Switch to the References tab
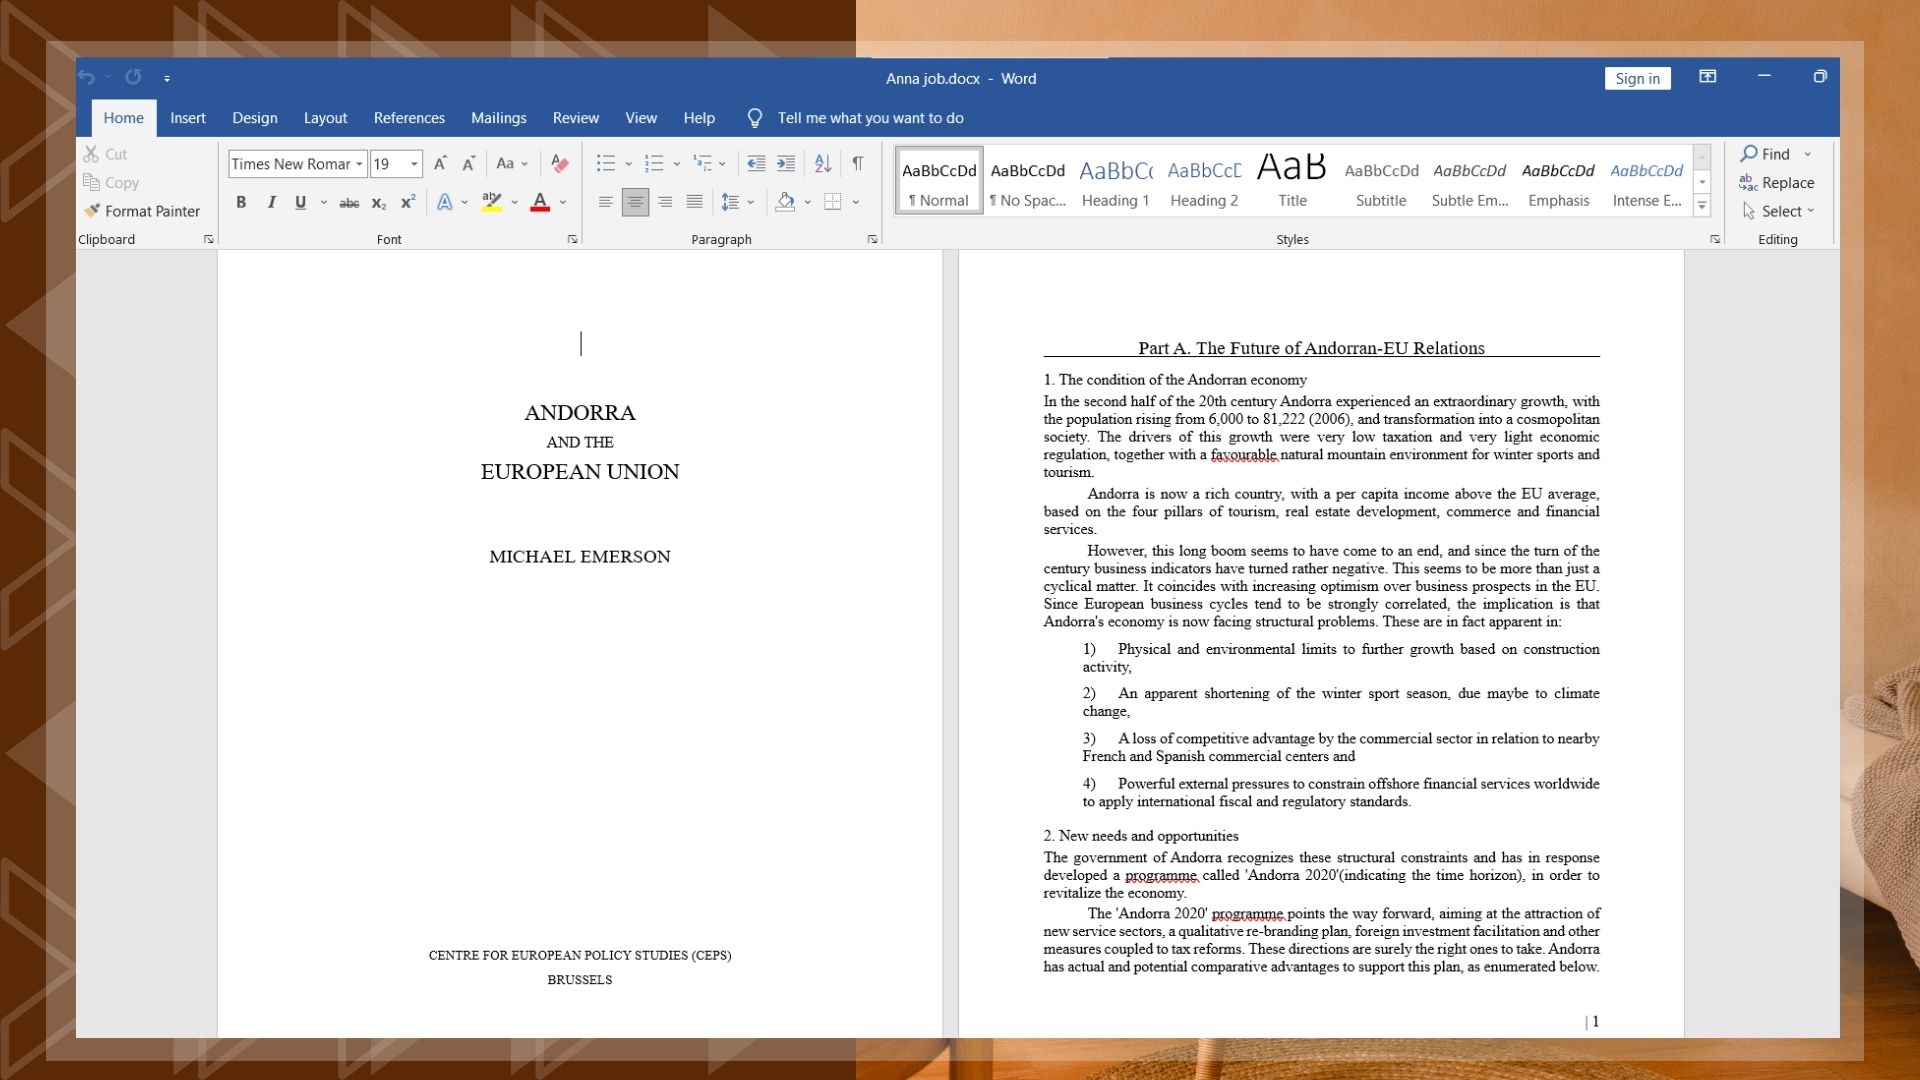This screenshot has height=1080, width=1920. [409, 118]
